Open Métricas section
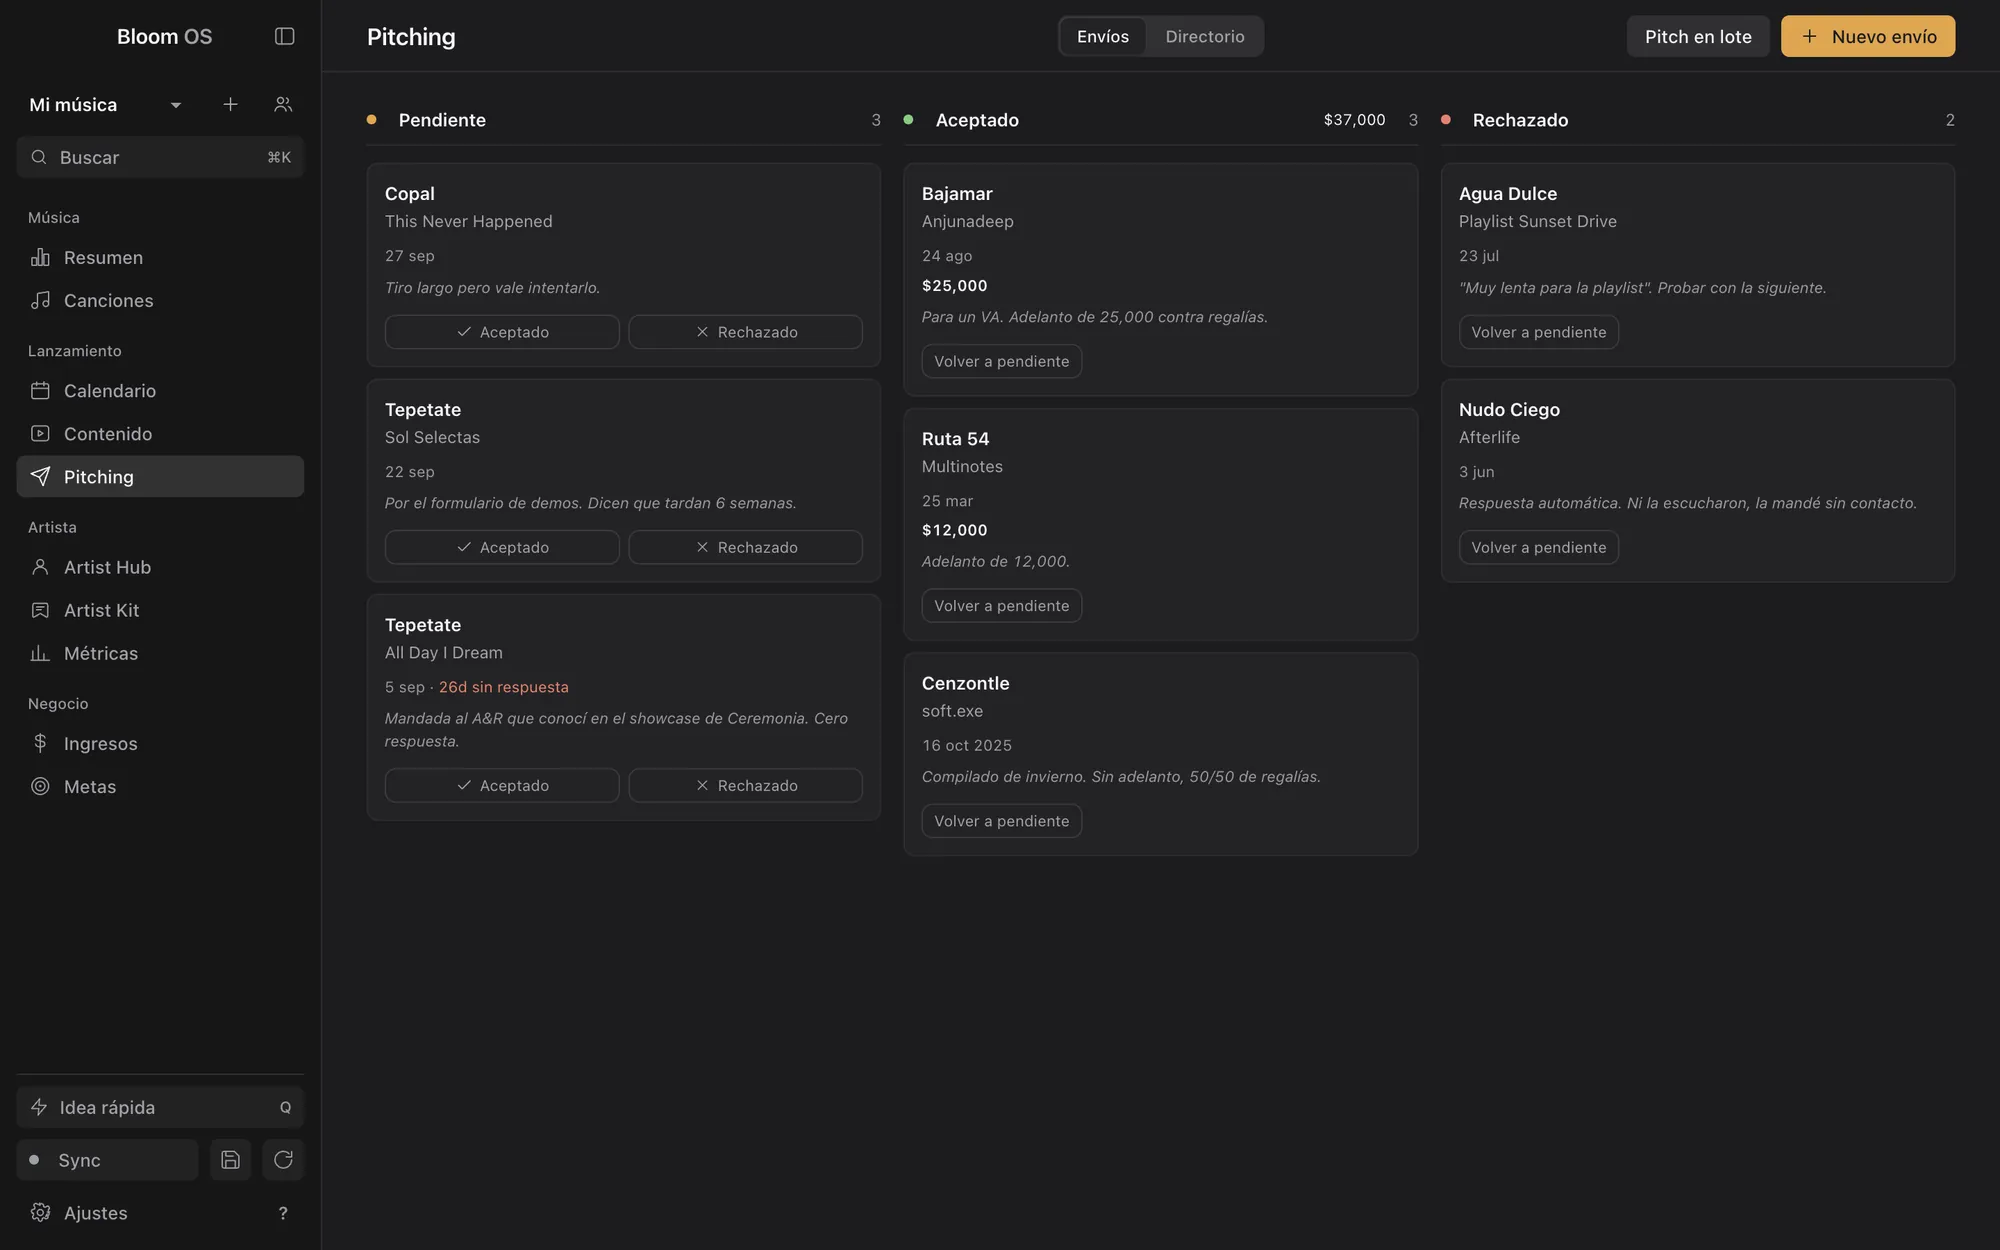Viewport: 2000px width, 1250px height. point(160,653)
